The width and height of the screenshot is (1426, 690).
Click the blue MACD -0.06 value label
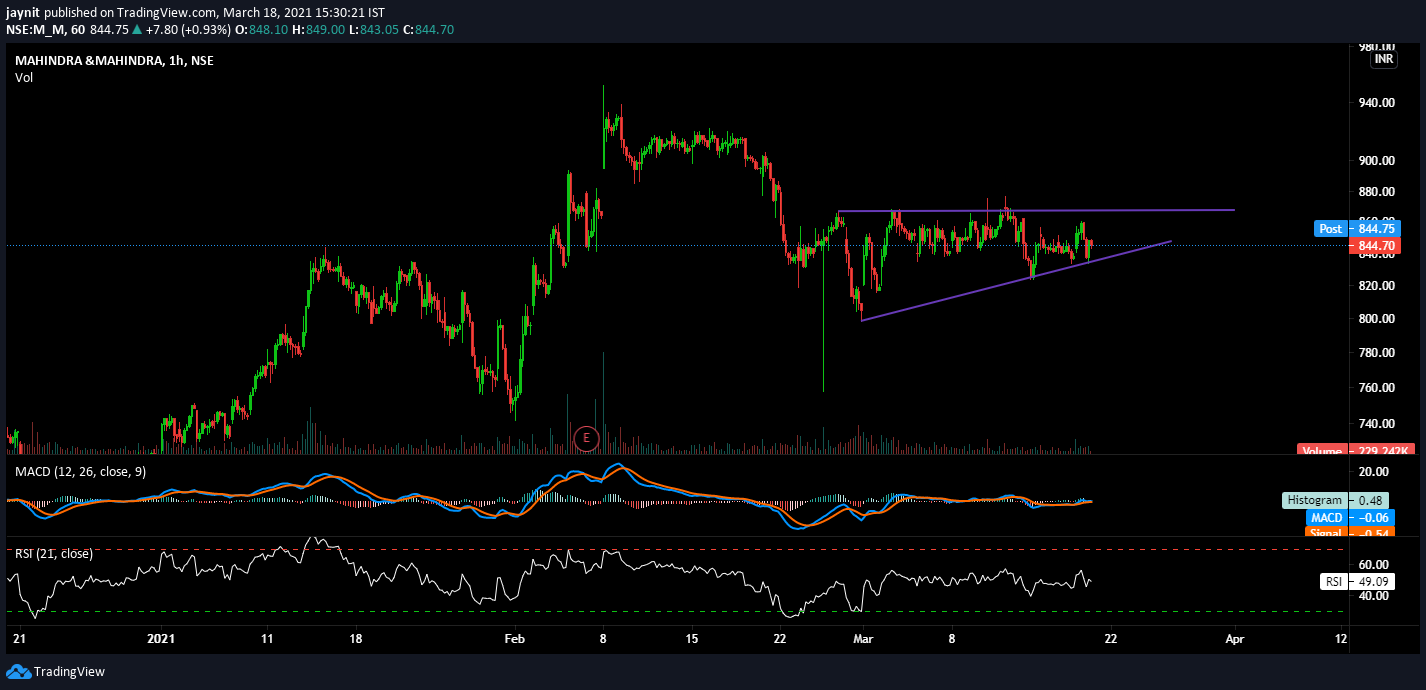1352,517
